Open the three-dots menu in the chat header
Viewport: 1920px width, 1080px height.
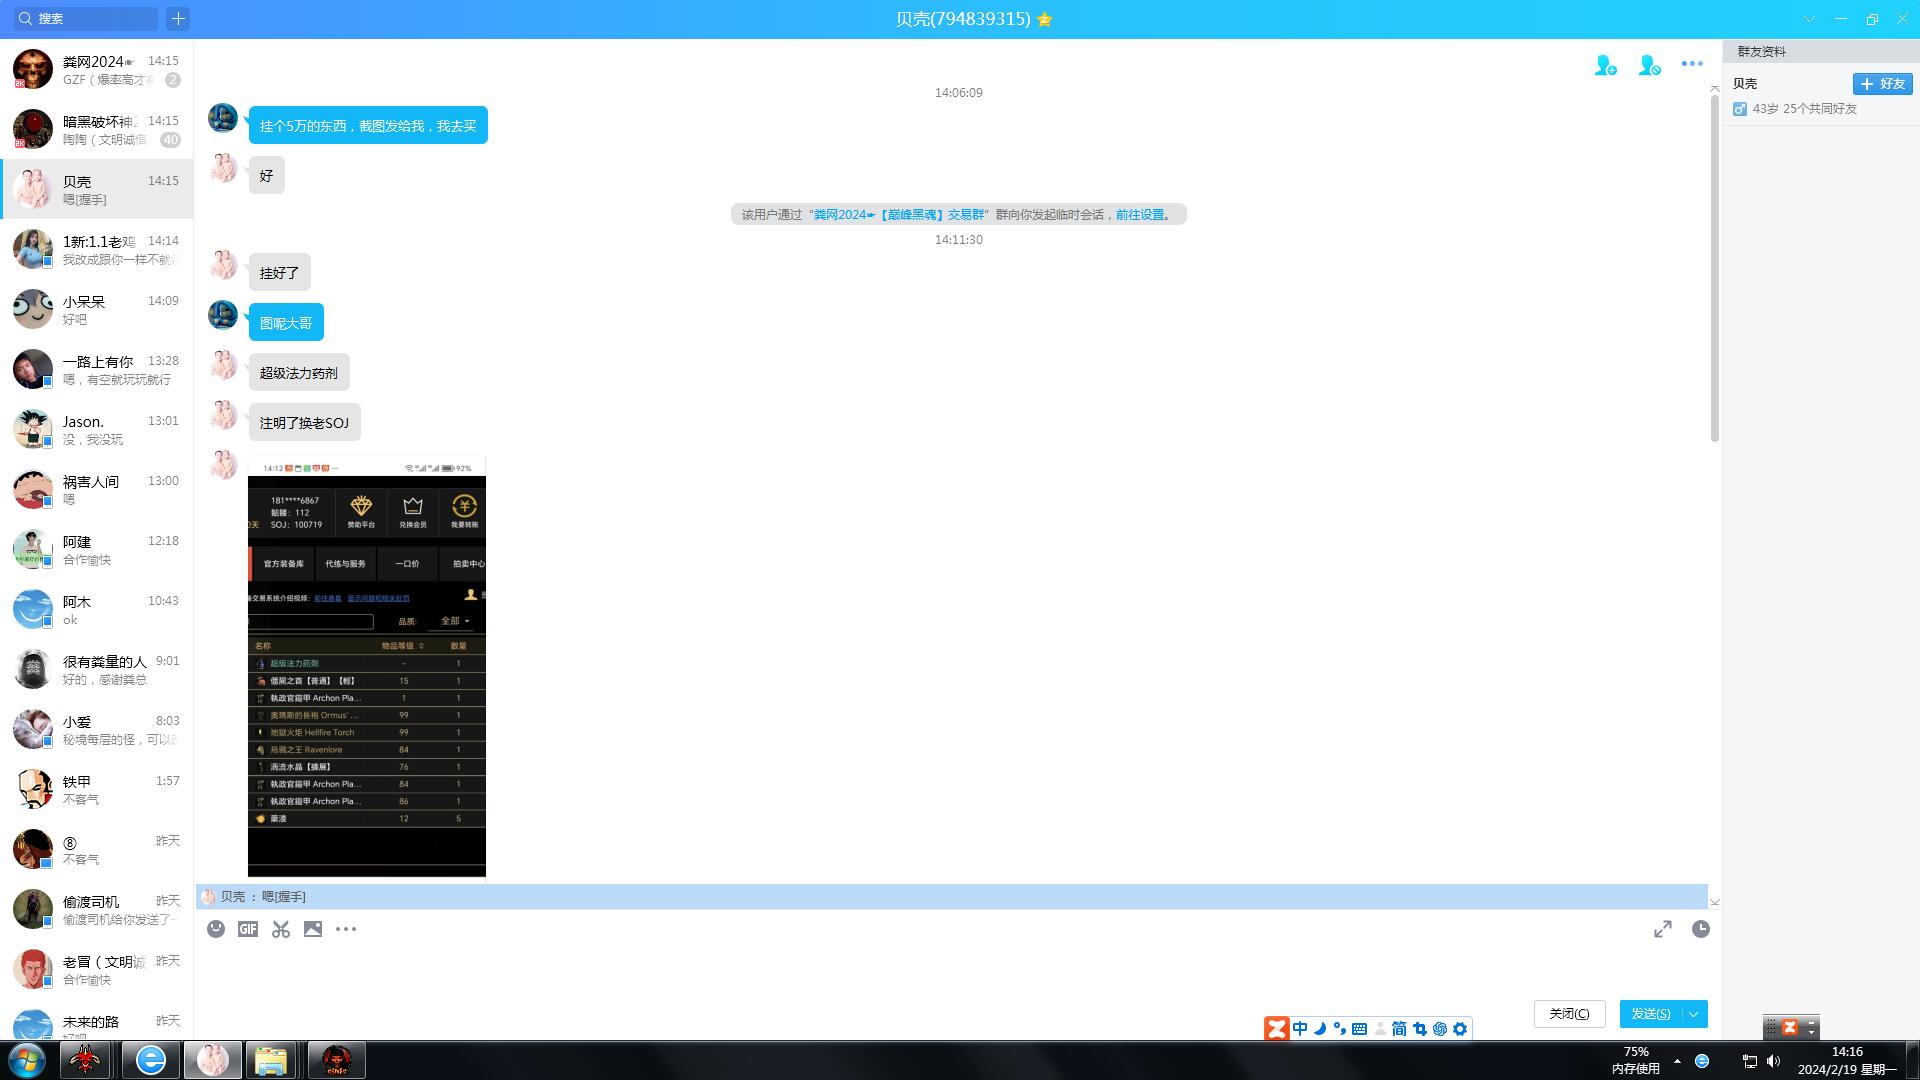1692,63
